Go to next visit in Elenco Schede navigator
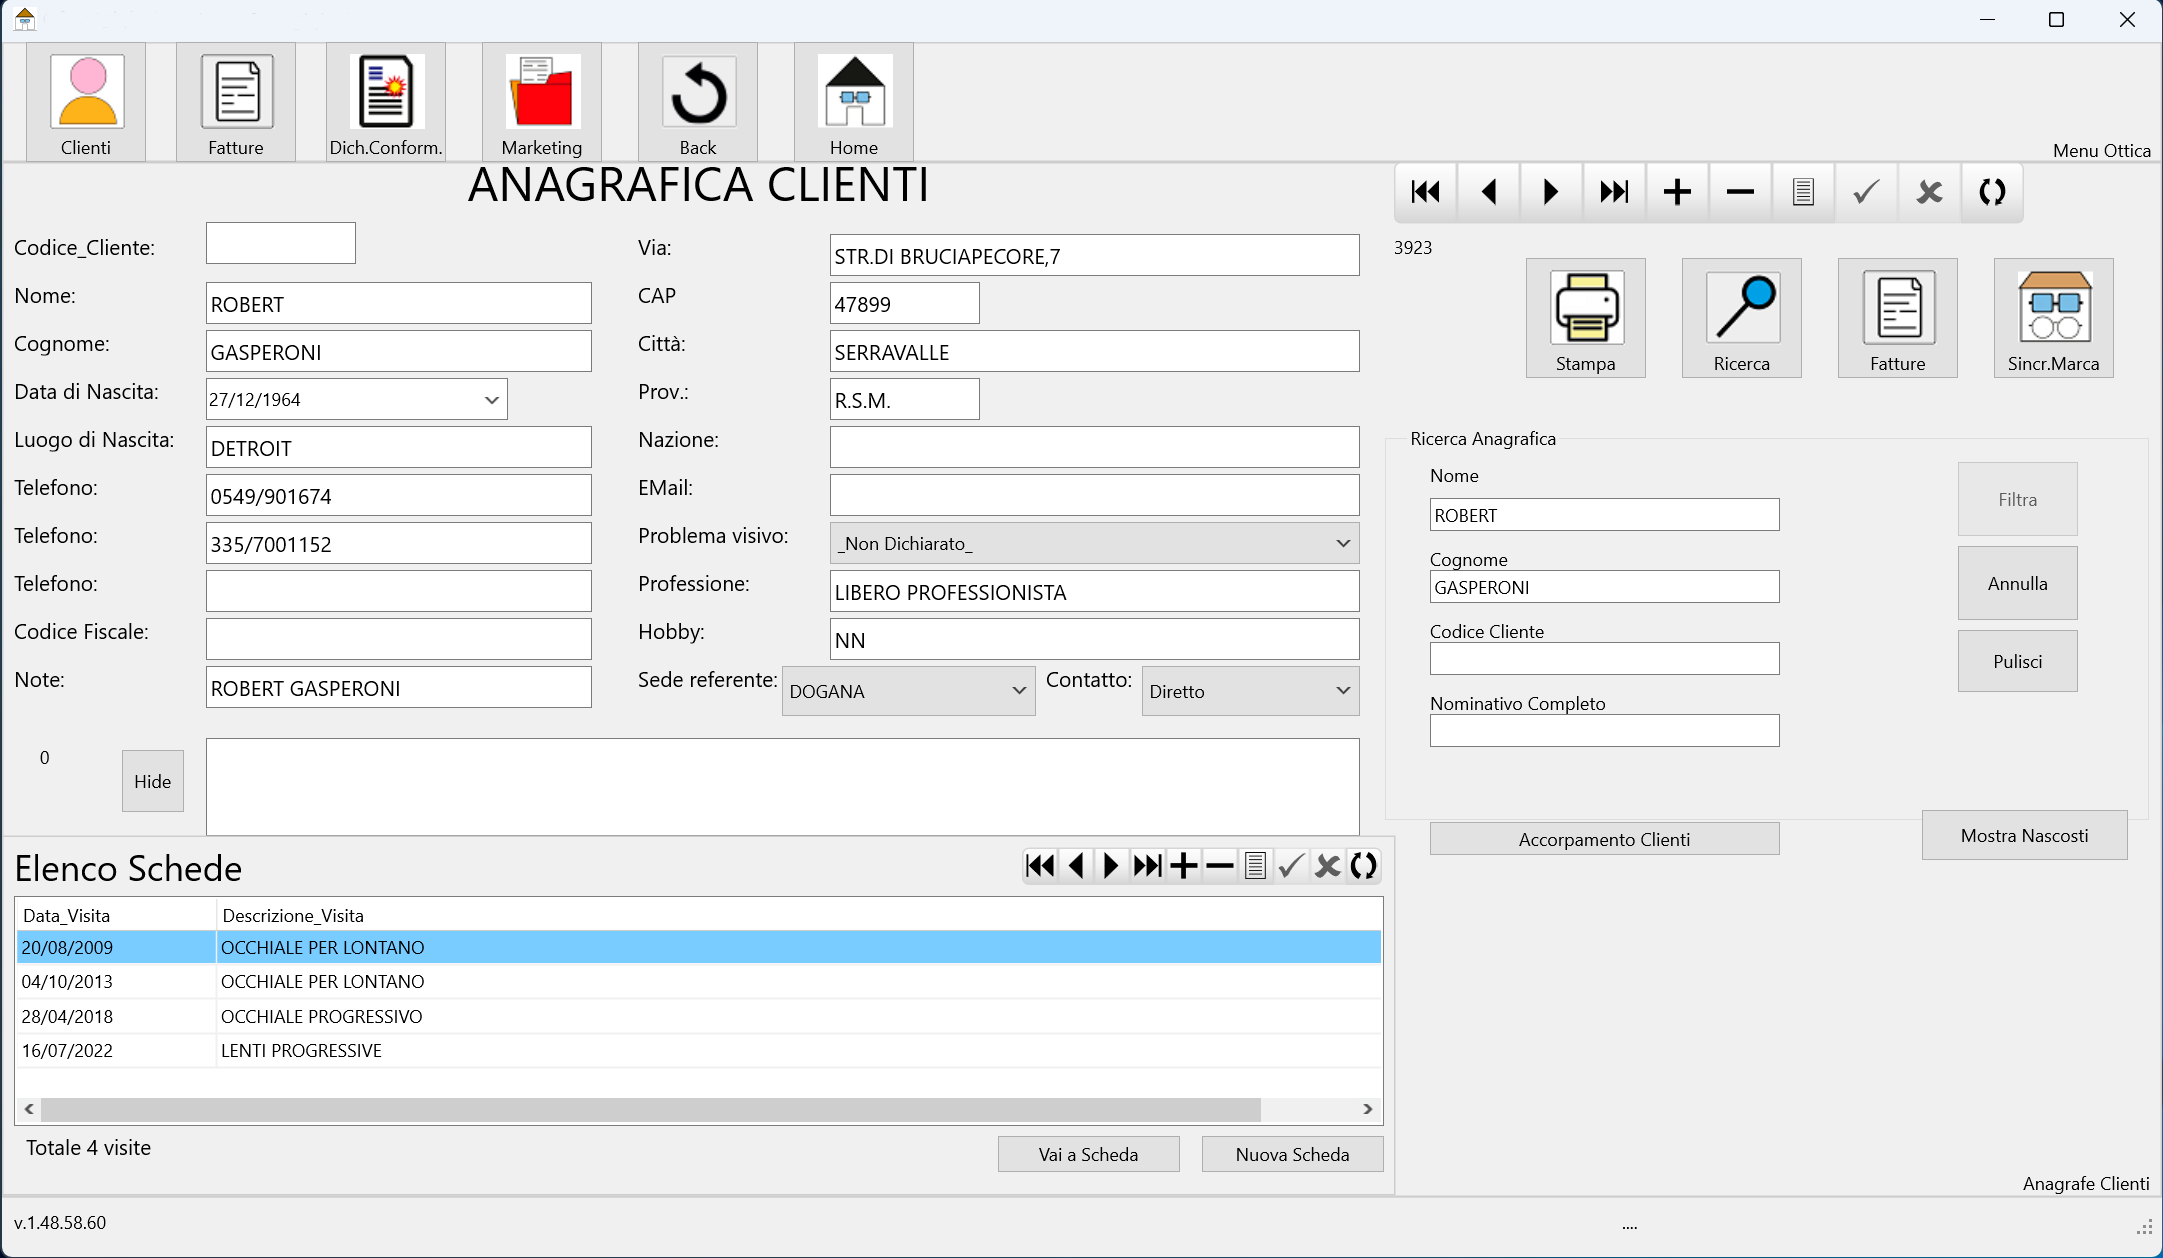2163x1258 pixels. point(1111,865)
